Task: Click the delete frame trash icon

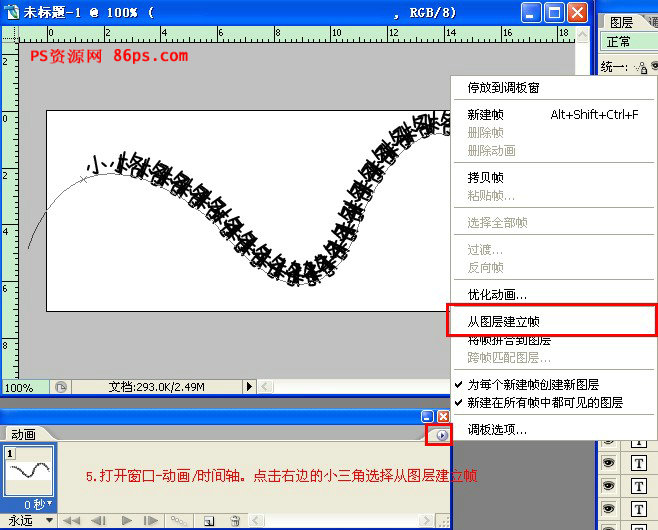Action: 235,521
